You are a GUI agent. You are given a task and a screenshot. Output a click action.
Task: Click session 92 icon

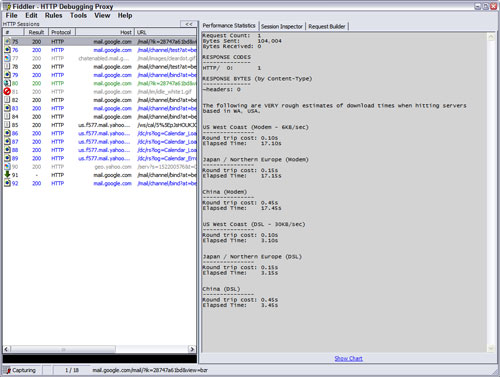click(x=7, y=183)
